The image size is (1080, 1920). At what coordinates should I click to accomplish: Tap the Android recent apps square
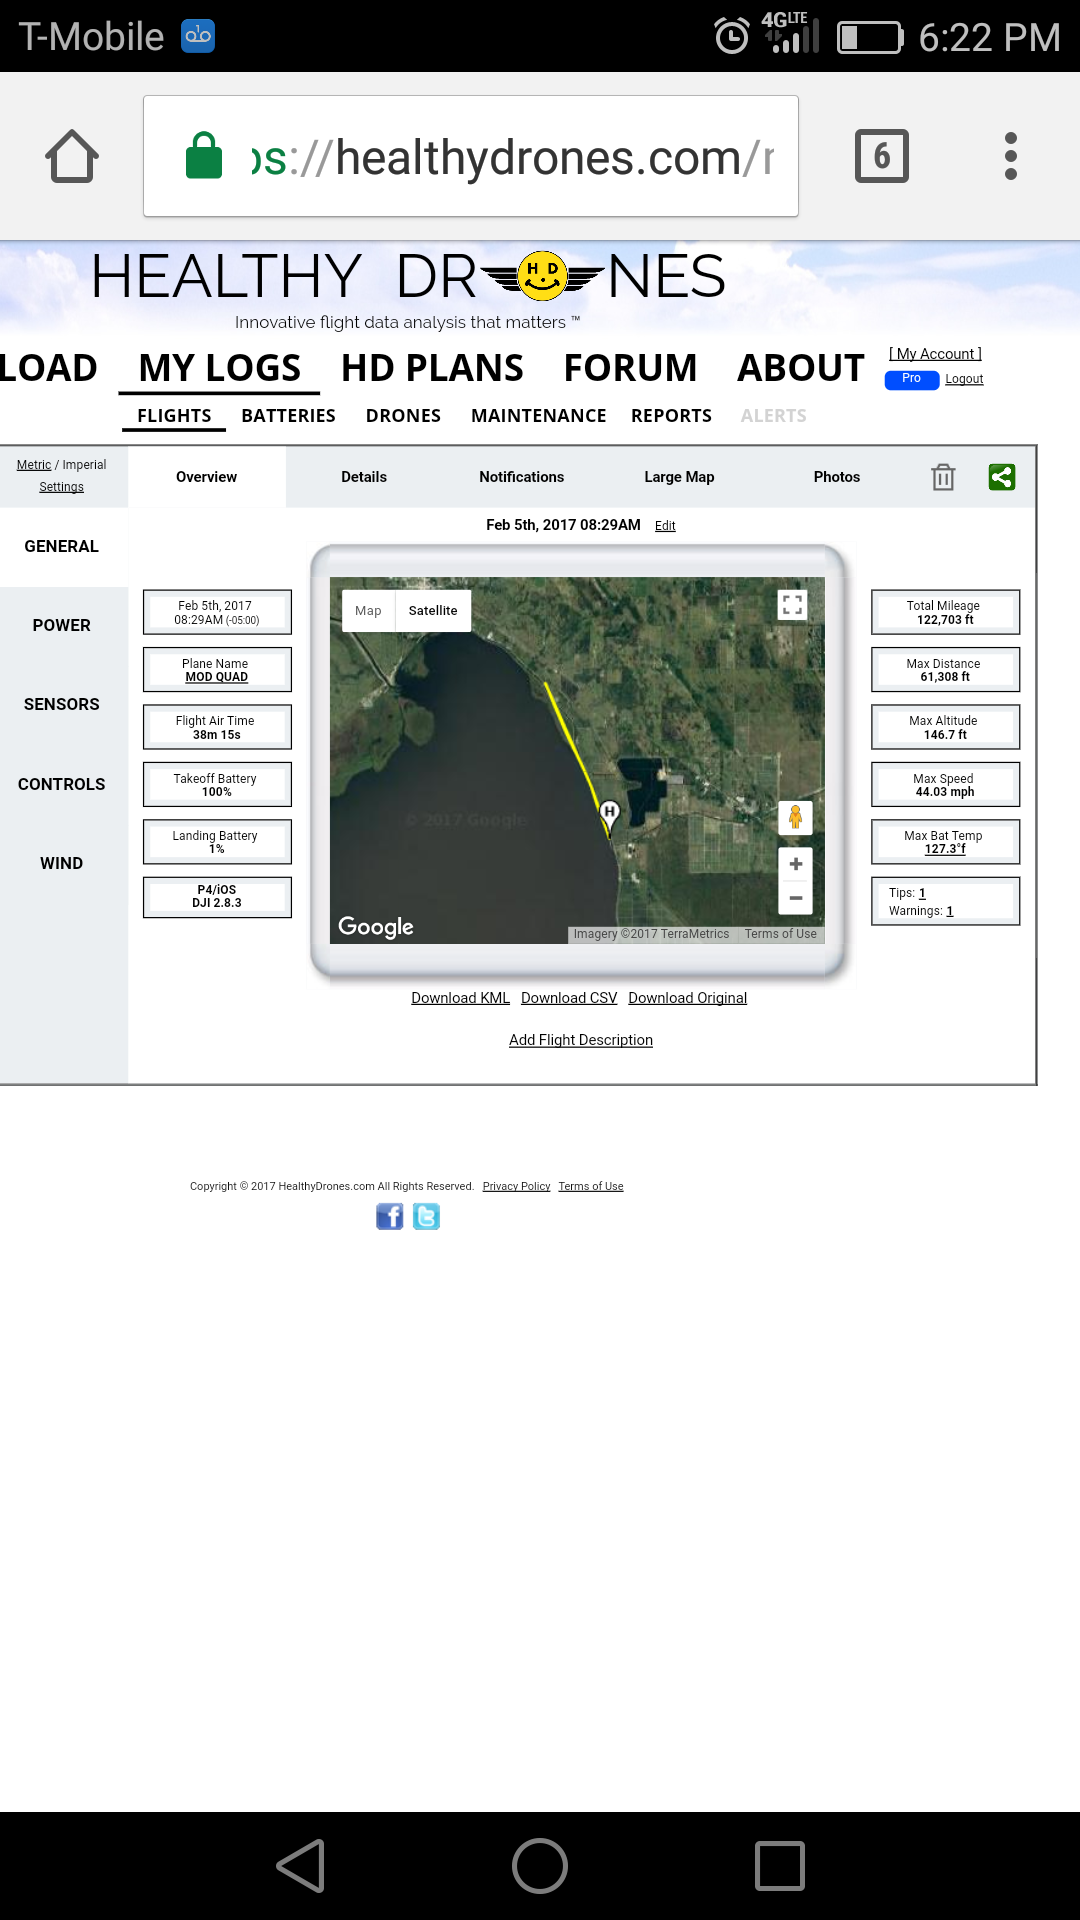pos(780,1866)
